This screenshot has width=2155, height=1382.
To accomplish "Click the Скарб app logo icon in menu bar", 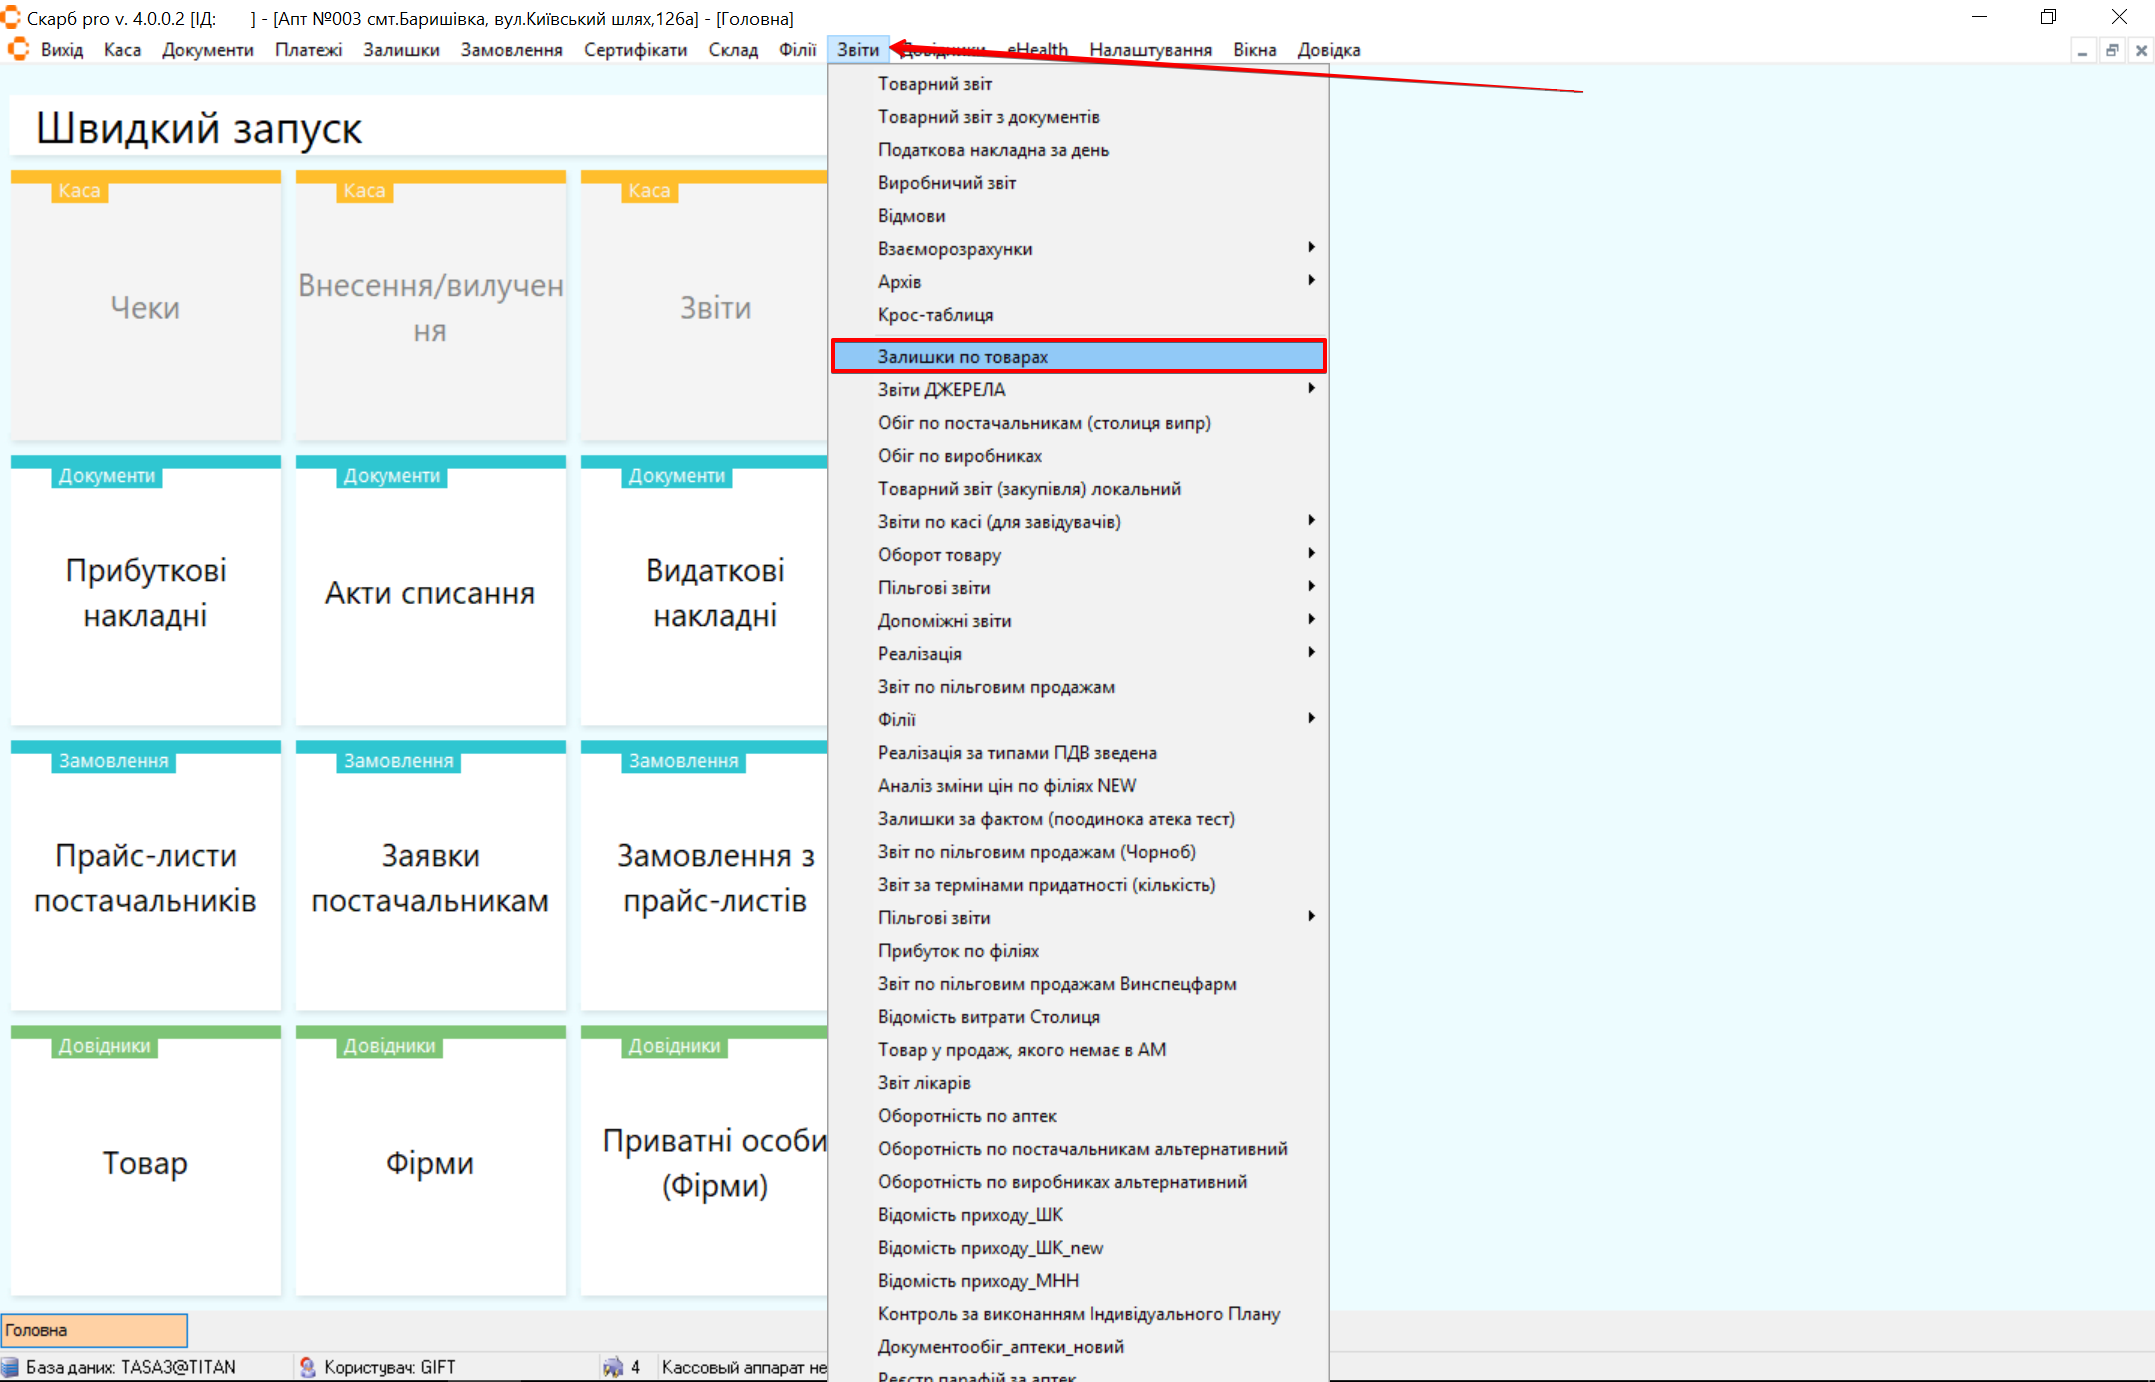I will tap(18, 49).
